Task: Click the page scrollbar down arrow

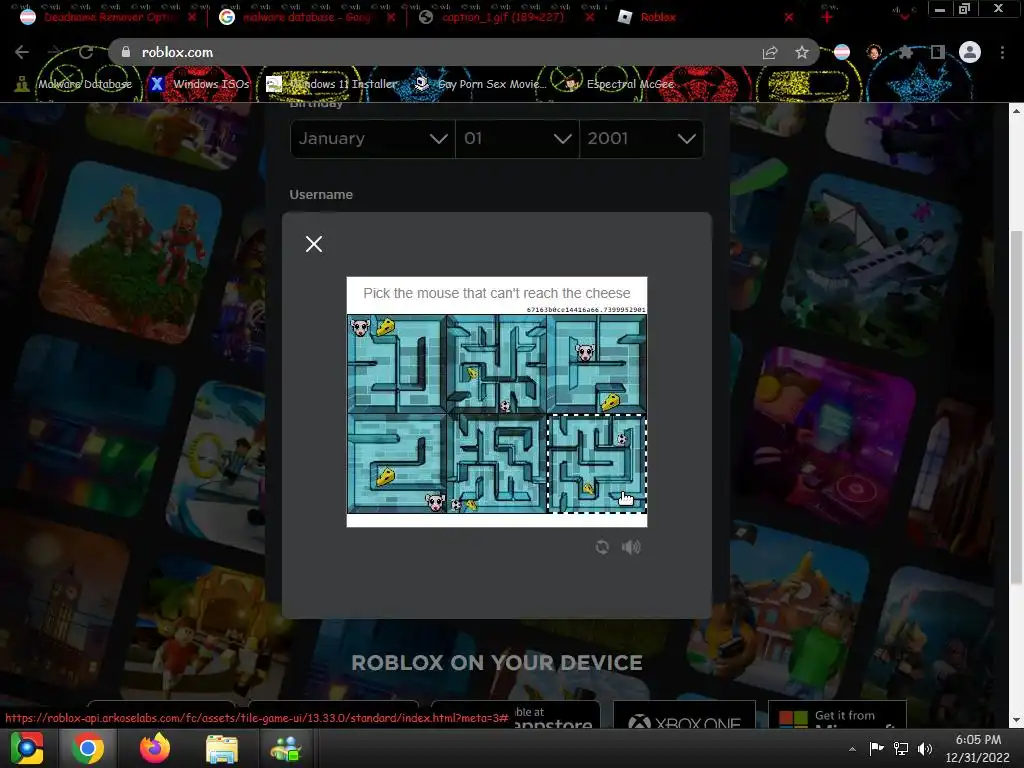Action: pos(1016,720)
